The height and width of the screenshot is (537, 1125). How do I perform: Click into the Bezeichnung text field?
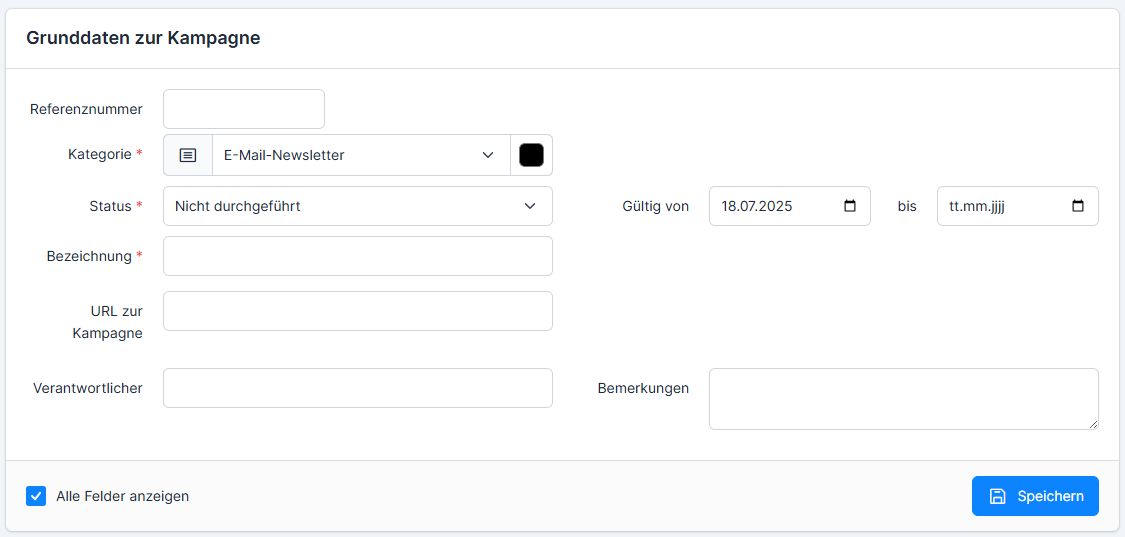point(358,256)
